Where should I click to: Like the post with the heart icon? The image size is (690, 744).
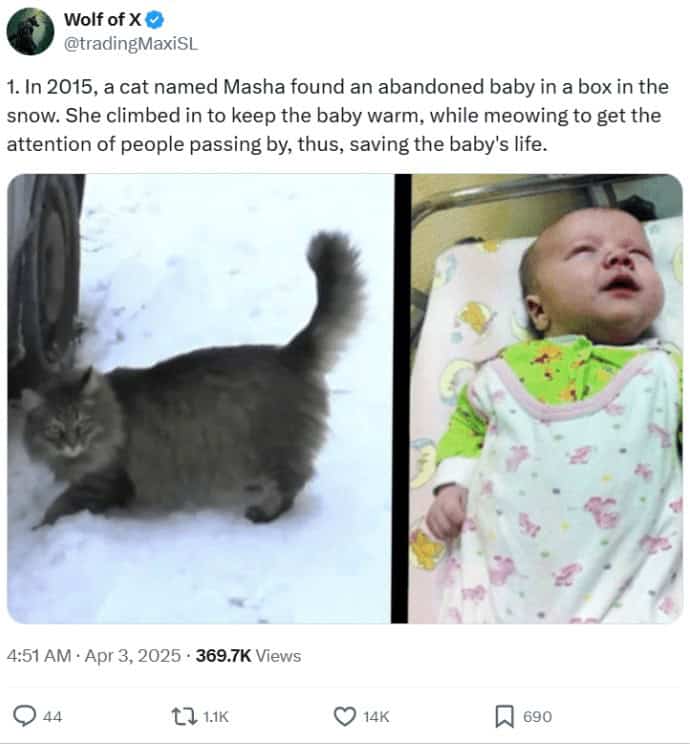tap(344, 716)
